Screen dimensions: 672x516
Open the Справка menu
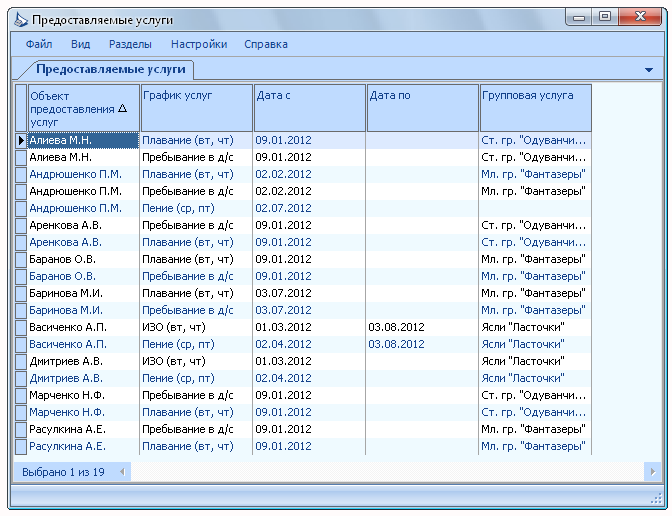[266, 44]
